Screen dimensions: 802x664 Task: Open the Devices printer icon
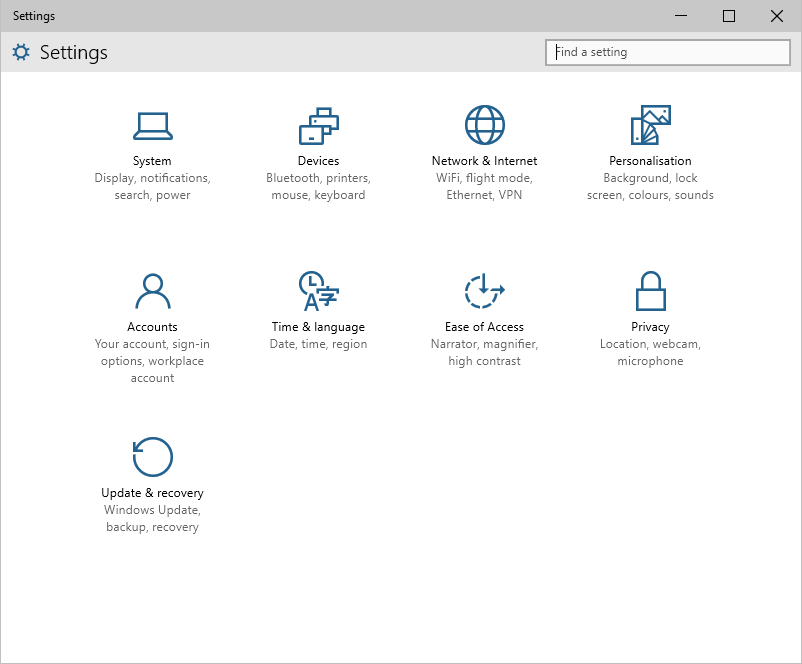pyautogui.click(x=319, y=126)
